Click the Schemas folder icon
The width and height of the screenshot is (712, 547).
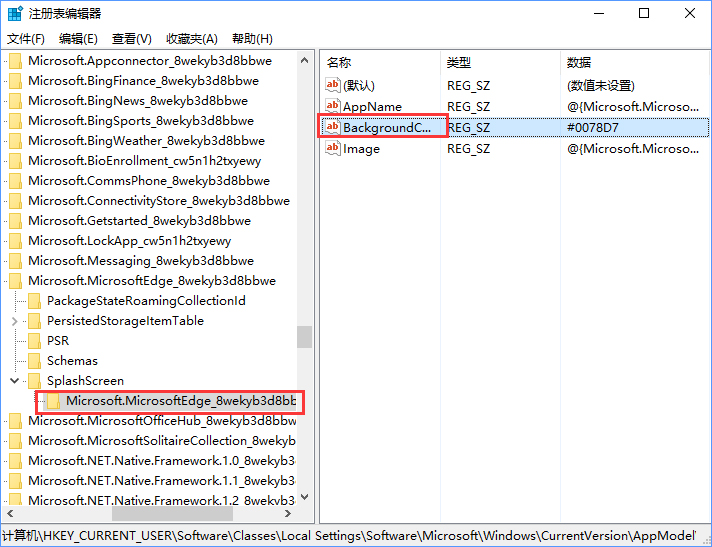pyautogui.click(x=34, y=361)
